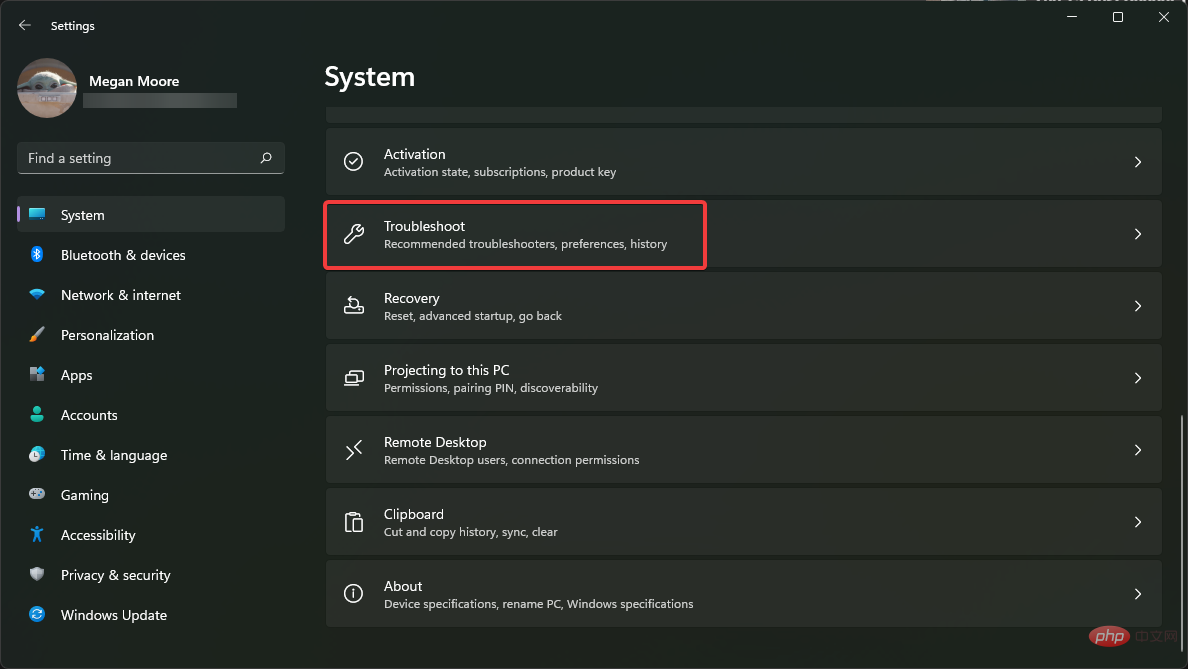Click the Recovery reset icon
This screenshot has width=1188, height=669.
click(353, 305)
